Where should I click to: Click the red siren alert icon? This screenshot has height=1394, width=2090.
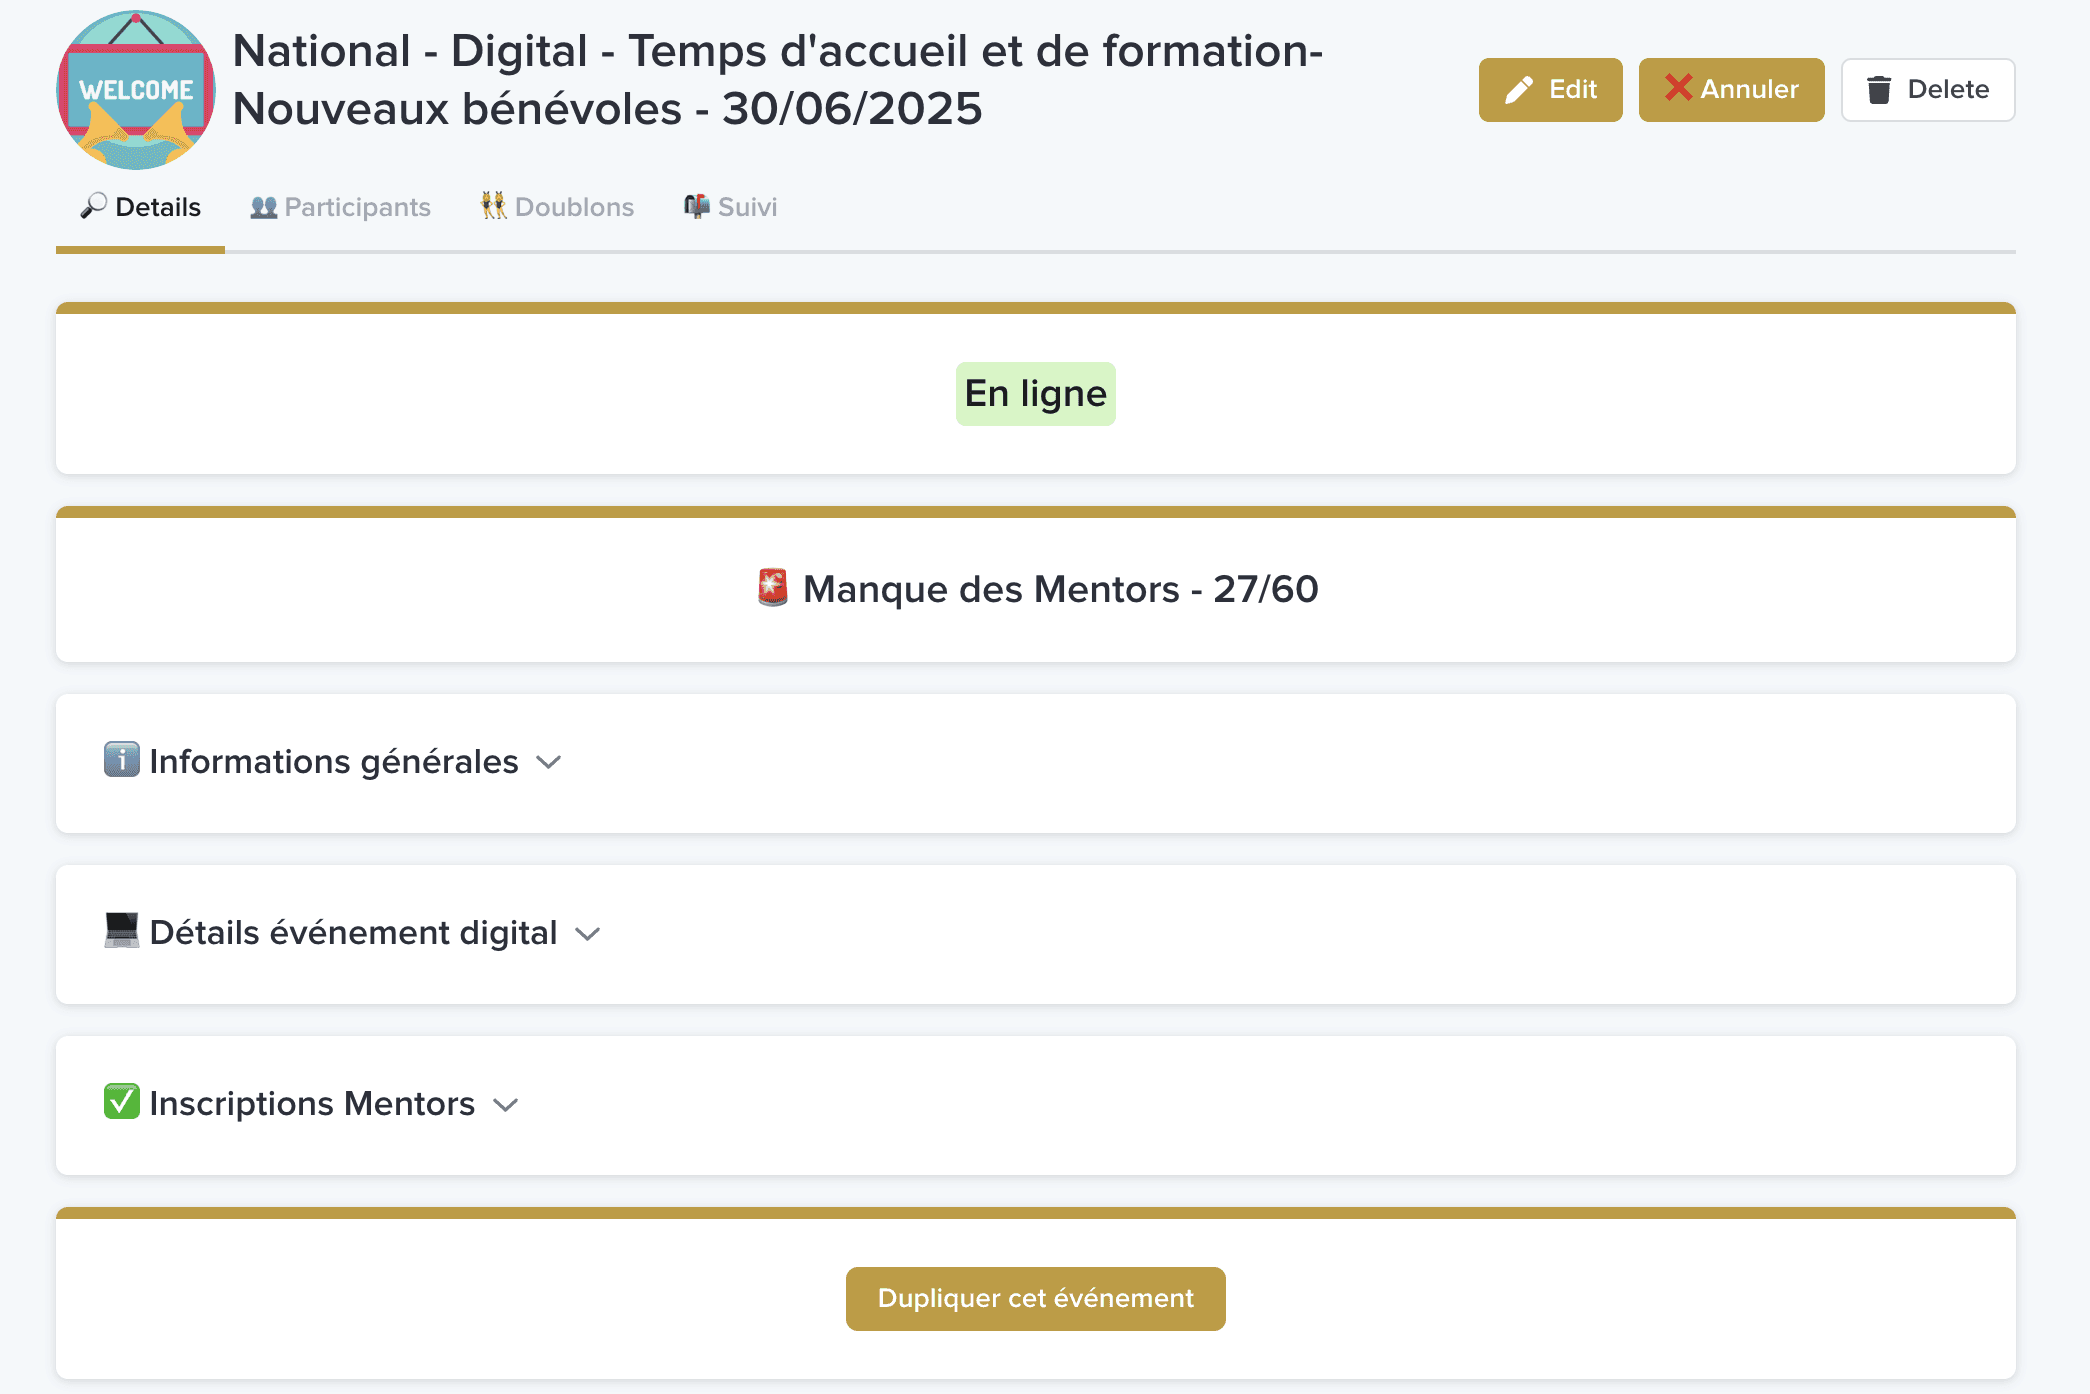click(x=773, y=588)
